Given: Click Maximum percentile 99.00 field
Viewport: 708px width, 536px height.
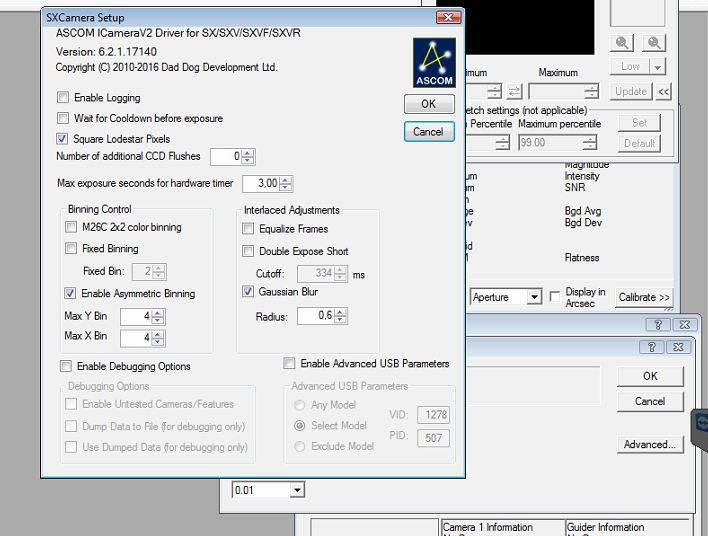Looking at the screenshot, I should click(551, 143).
